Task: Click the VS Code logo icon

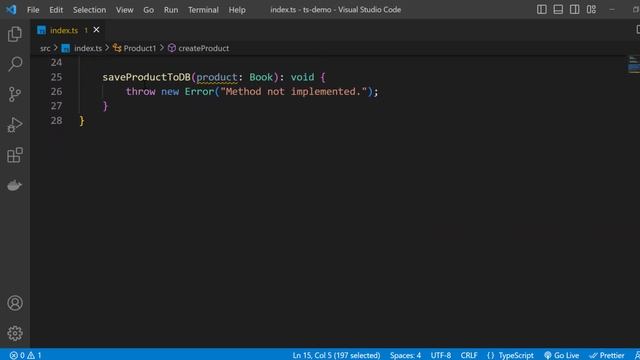Action: click(x=11, y=9)
